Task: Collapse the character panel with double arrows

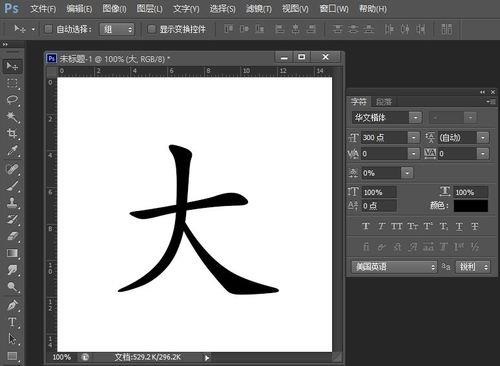Action: pyautogui.click(x=482, y=92)
